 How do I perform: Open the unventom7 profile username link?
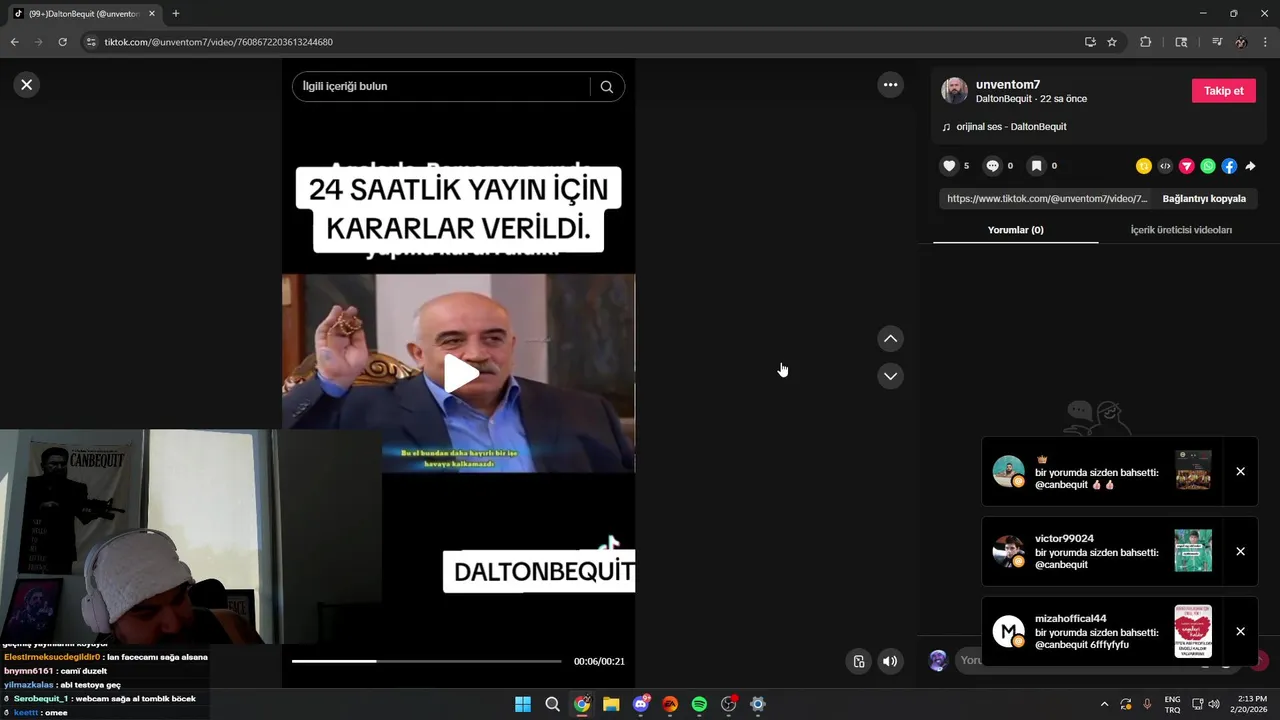tap(1008, 84)
